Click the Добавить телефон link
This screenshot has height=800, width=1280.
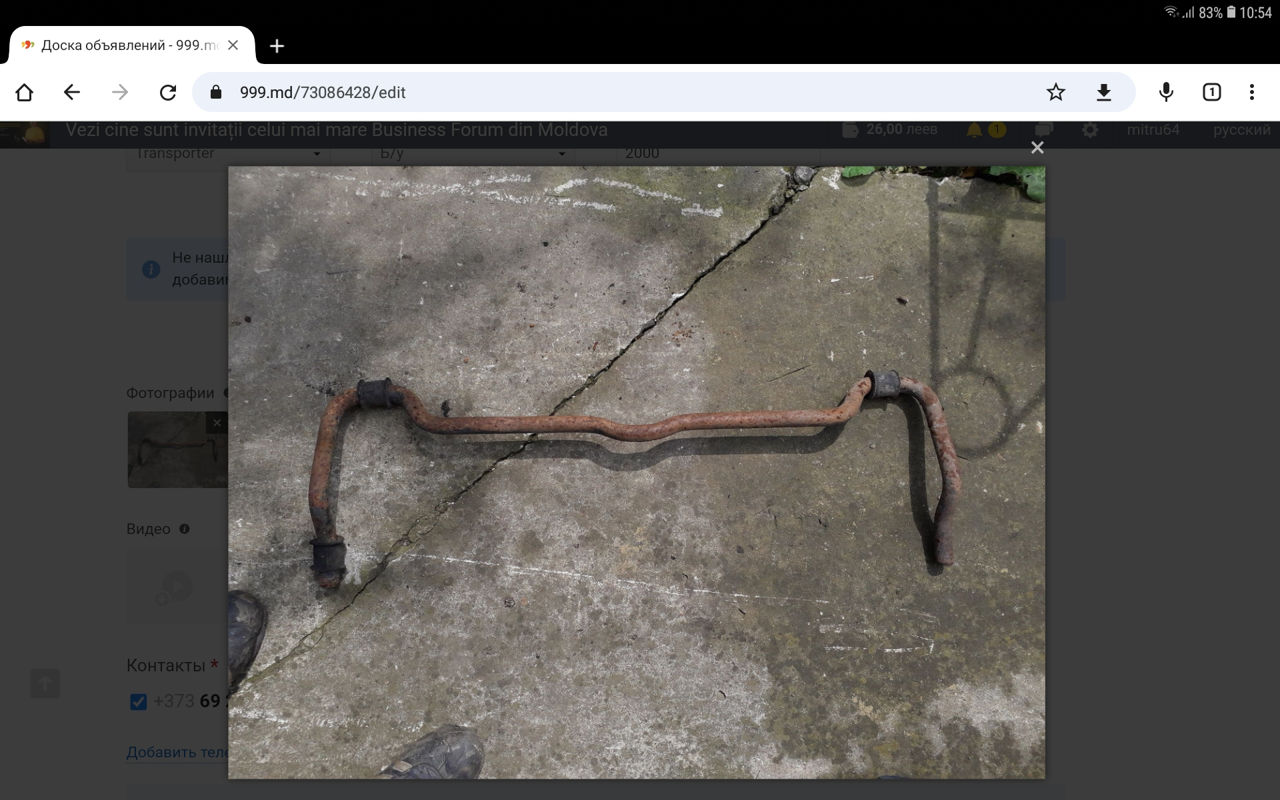[x=177, y=753]
